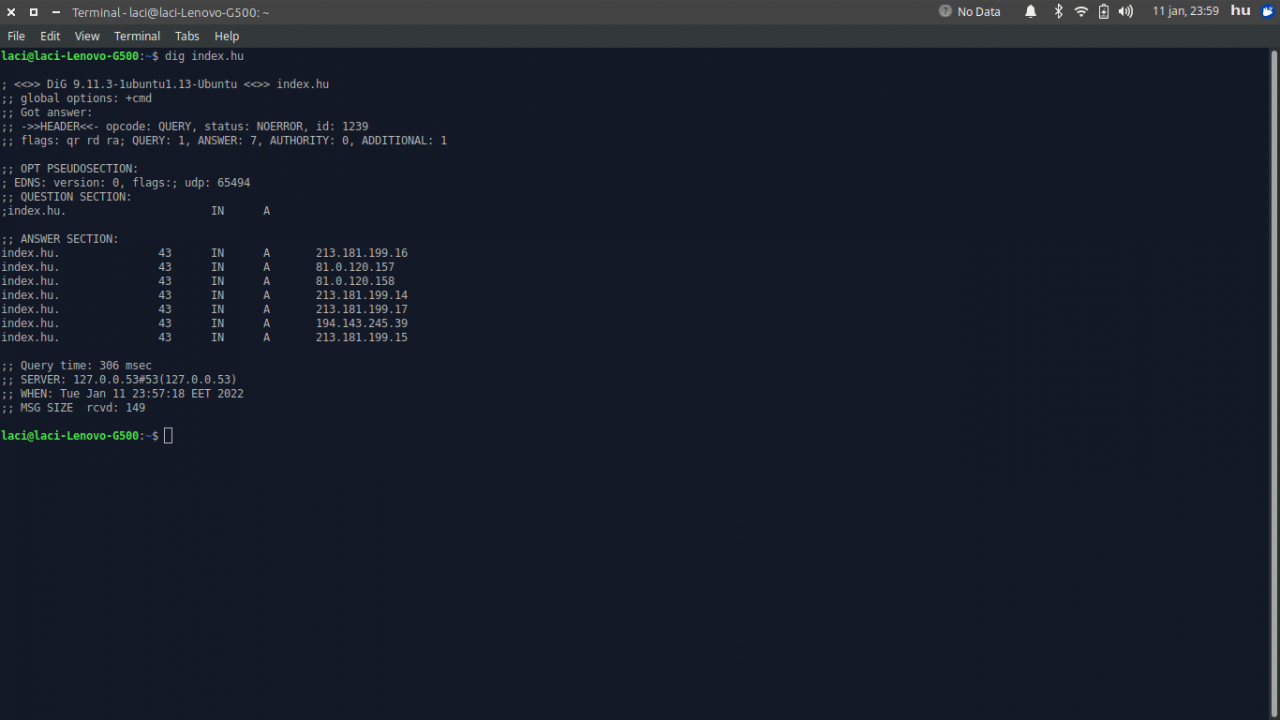
Task: Click the HEADER opcode QUERY line
Action: coord(185,126)
